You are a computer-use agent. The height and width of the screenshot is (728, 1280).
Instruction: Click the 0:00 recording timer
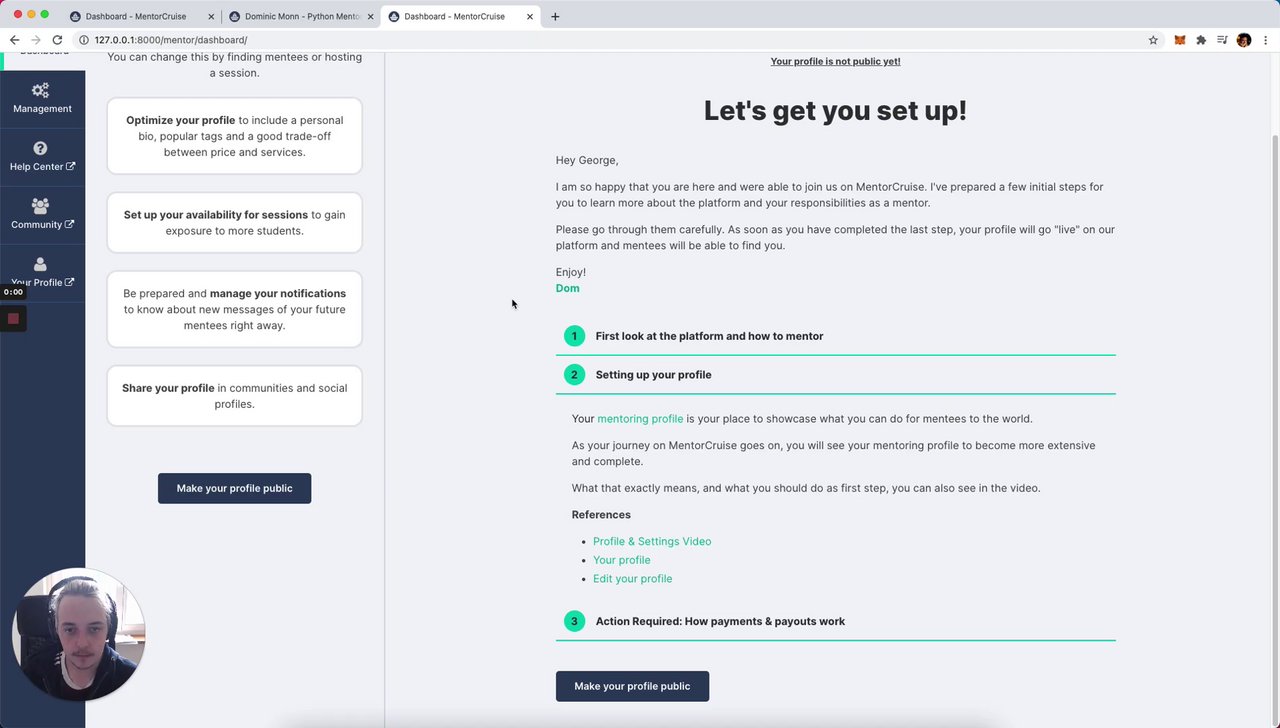(x=13, y=292)
